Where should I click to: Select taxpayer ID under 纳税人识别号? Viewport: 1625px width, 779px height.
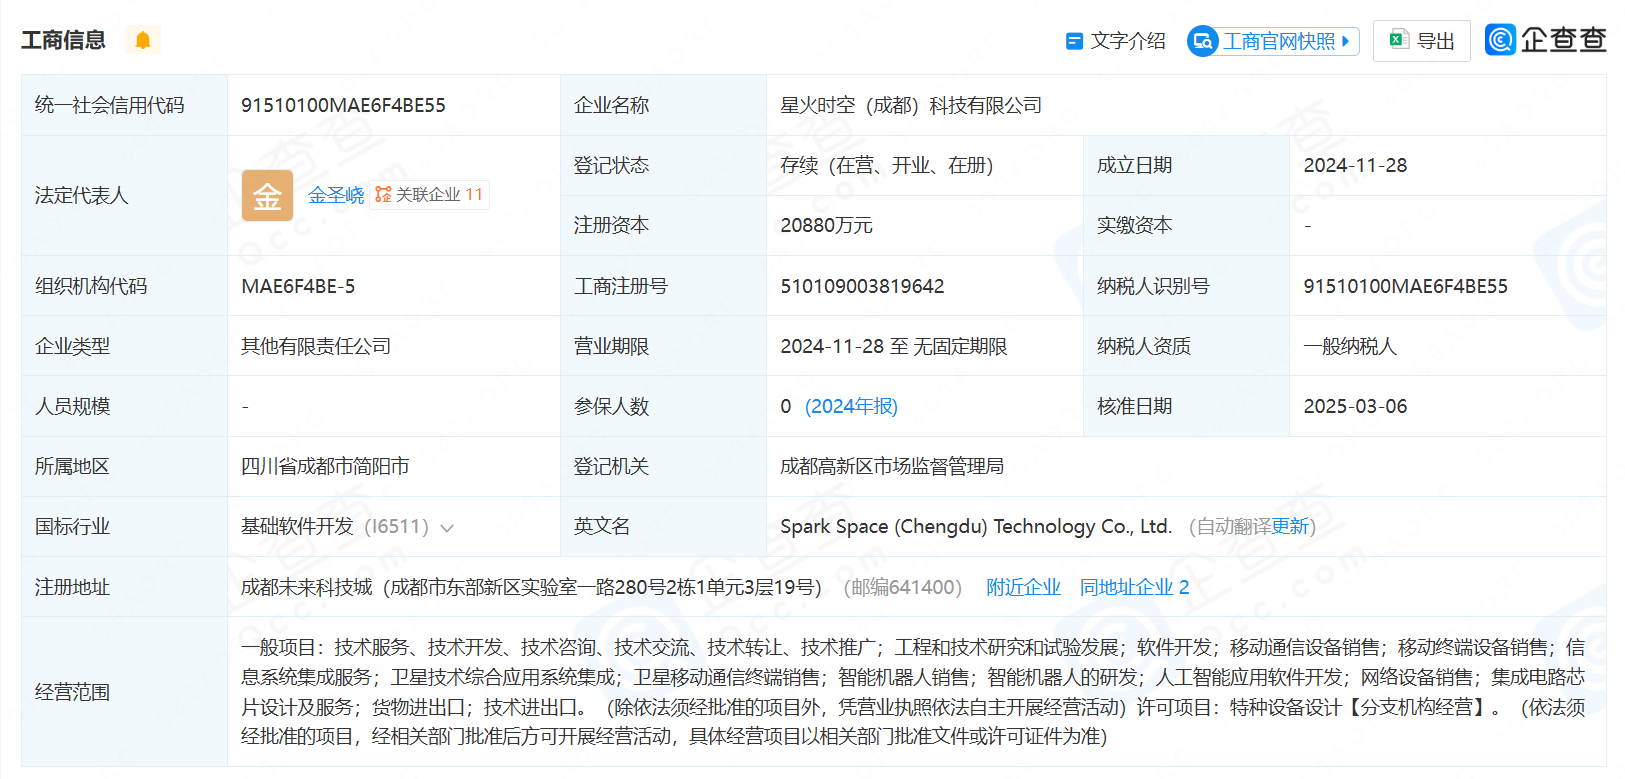click(1405, 286)
